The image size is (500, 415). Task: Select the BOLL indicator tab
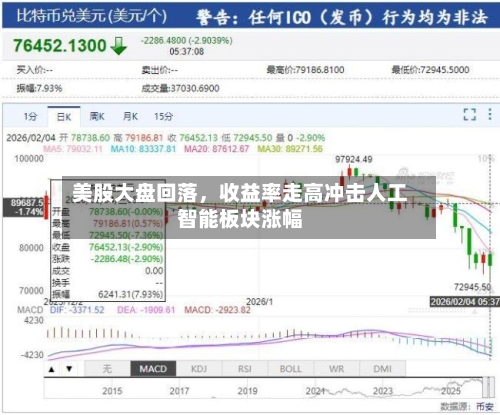[291, 369]
